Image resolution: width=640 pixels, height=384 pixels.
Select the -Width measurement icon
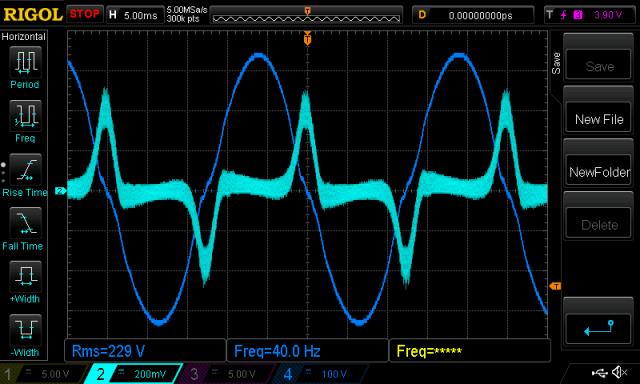25,330
